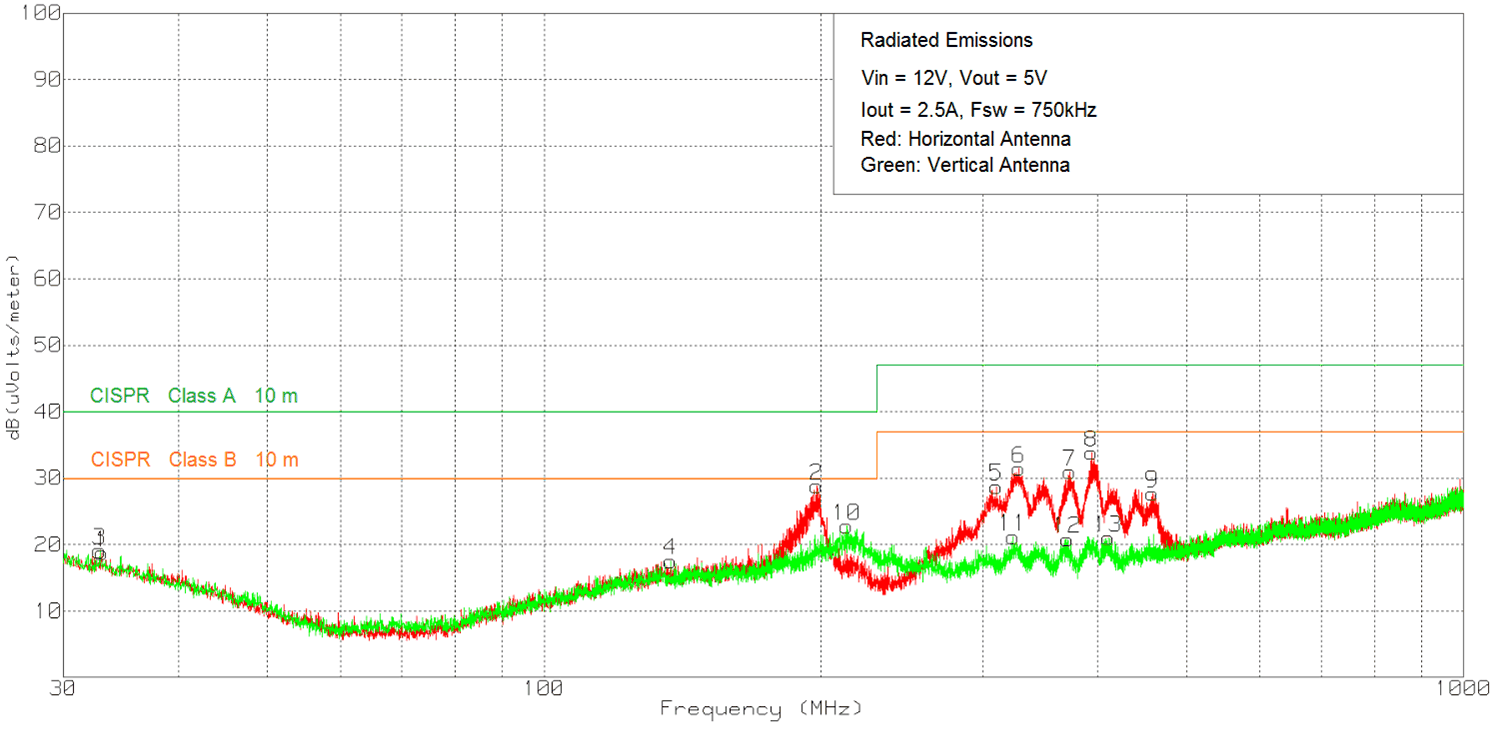Viewport: 1497px width, 731px height.
Task: Select marker 10 on the green trace
Action: coord(846,528)
